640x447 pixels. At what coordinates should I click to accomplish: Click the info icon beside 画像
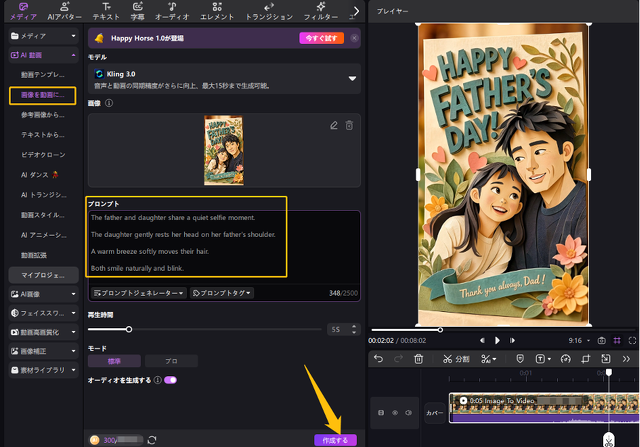click(x=109, y=103)
